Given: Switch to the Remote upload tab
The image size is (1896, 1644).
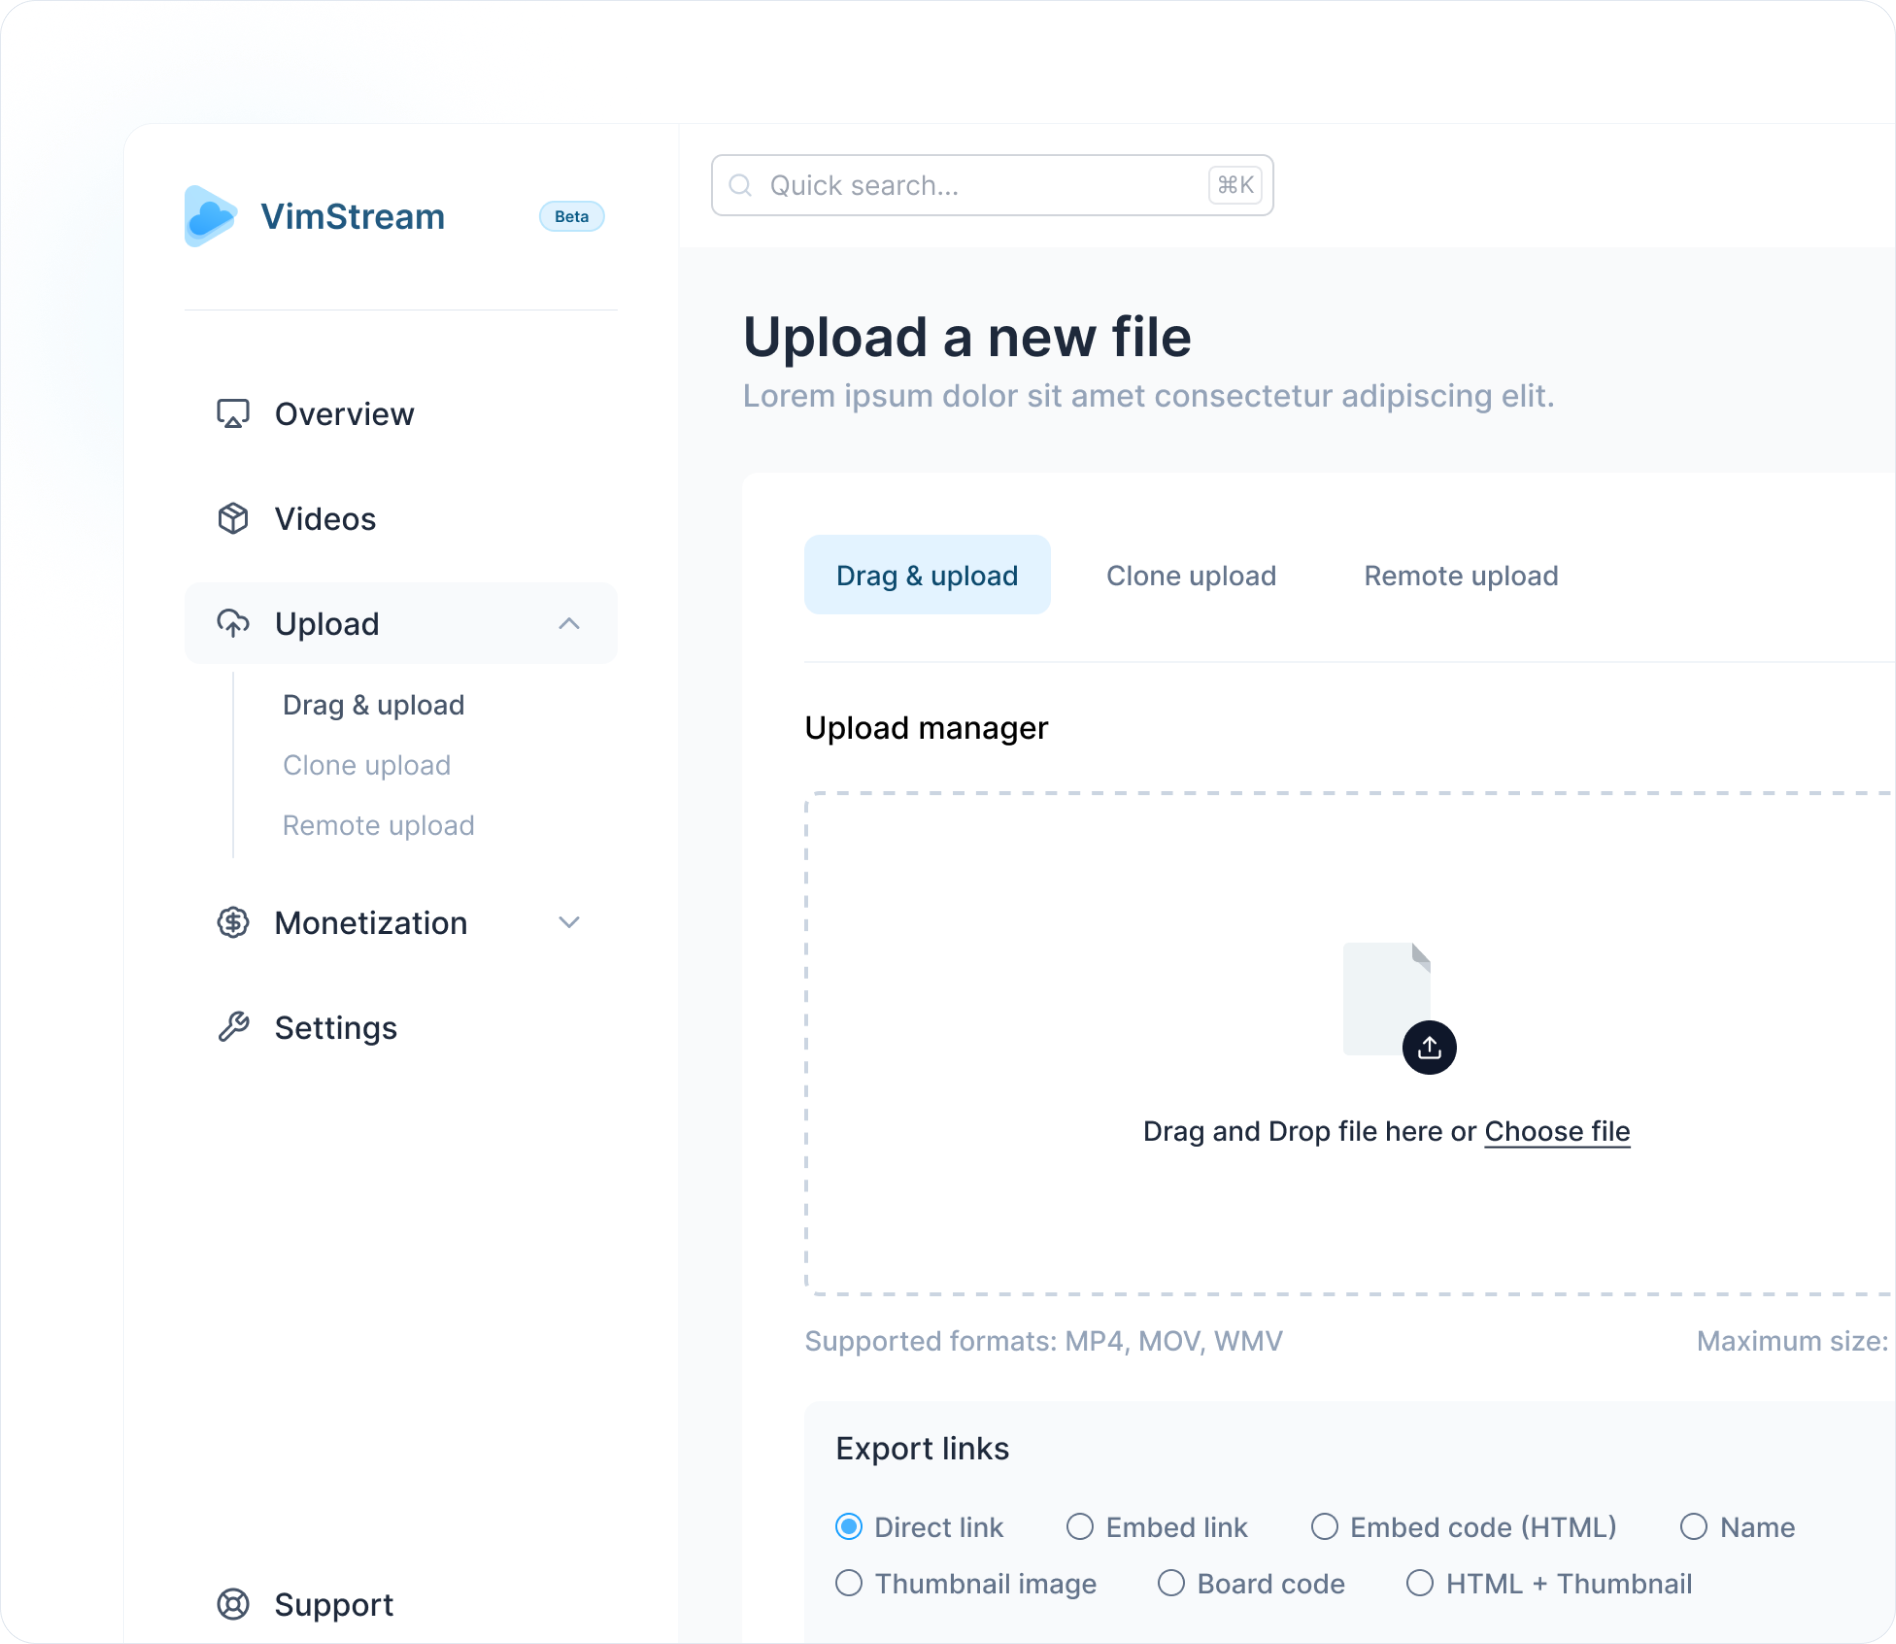Looking at the screenshot, I should tap(1461, 576).
